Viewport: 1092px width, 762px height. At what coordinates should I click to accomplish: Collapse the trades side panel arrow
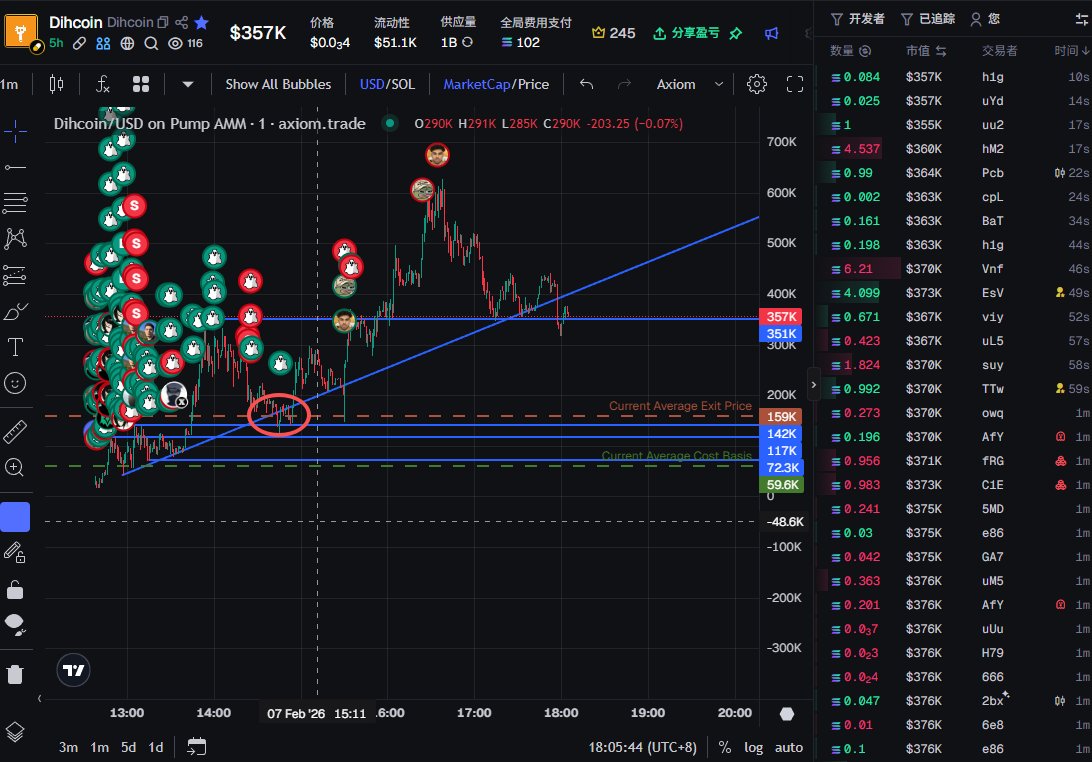click(813, 384)
